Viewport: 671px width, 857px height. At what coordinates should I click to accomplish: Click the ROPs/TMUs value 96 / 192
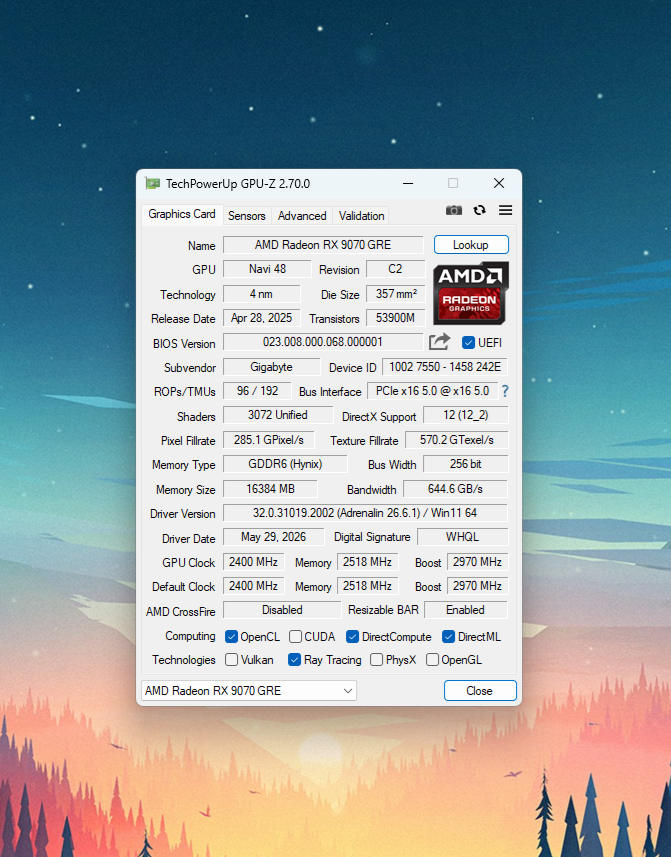tap(257, 391)
